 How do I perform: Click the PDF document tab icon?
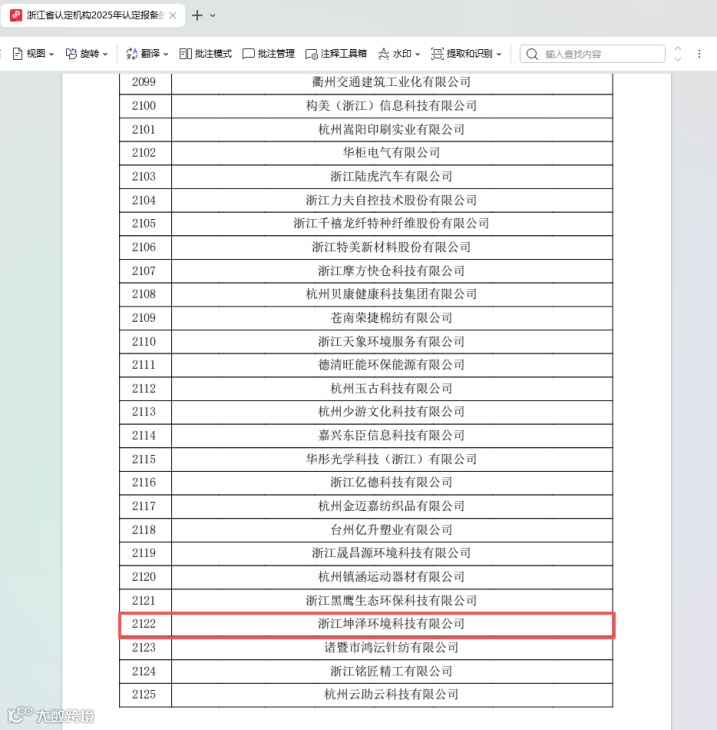click(x=16, y=15)
